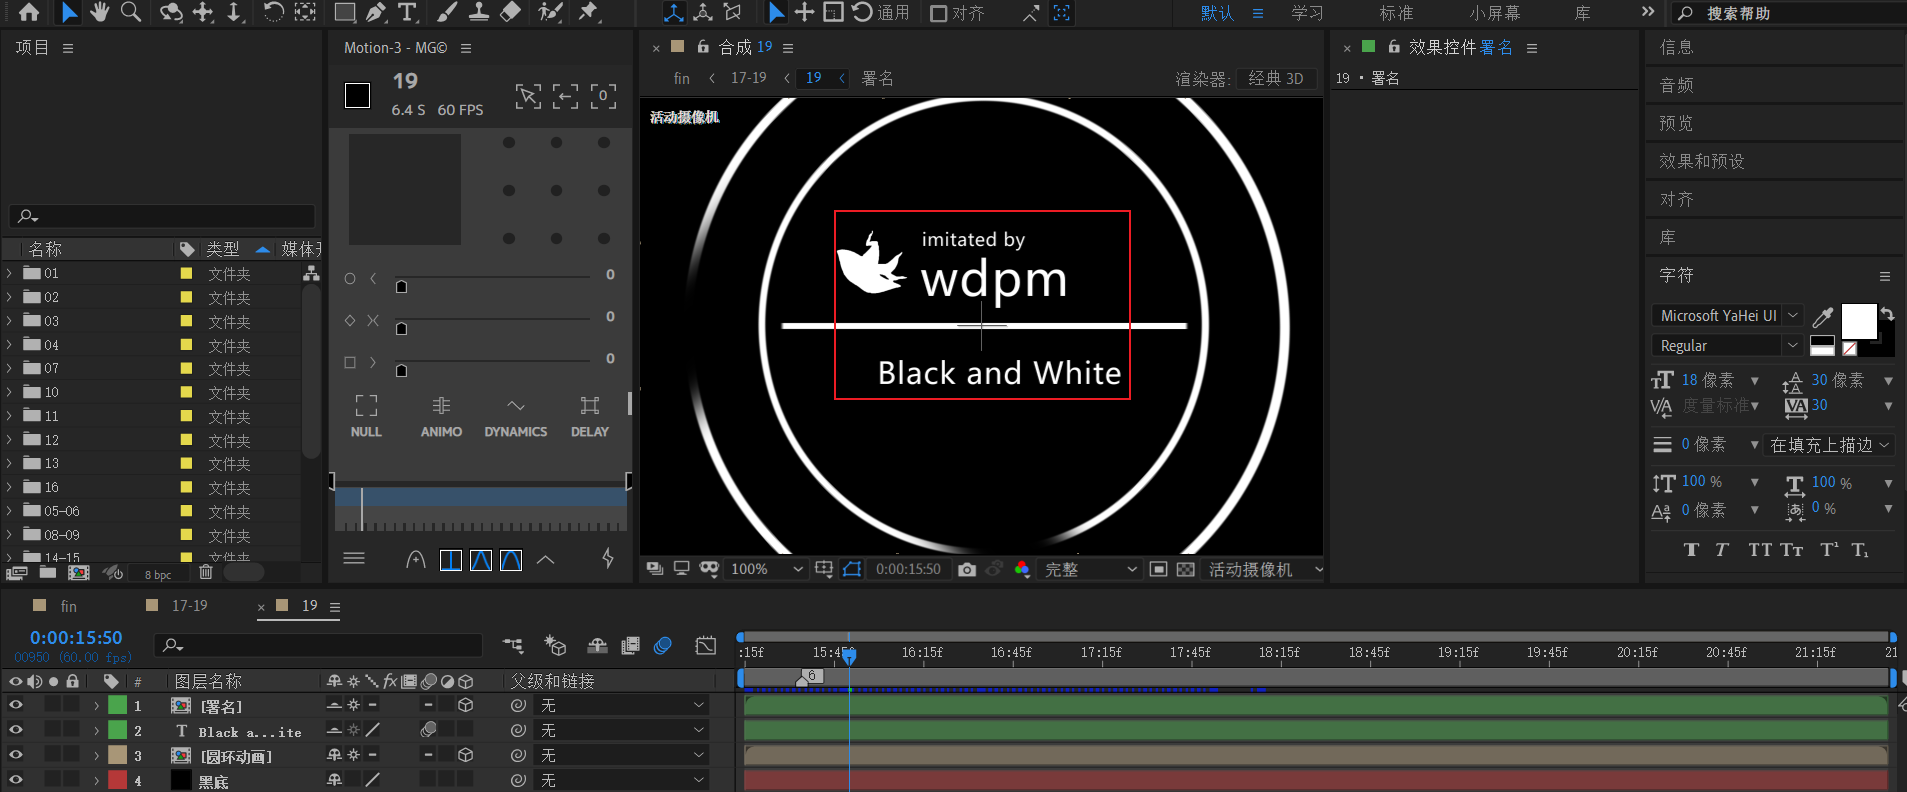Select the Puppet Pin tool
Viewport: 1907px width, 792px height.
(589, 12)
